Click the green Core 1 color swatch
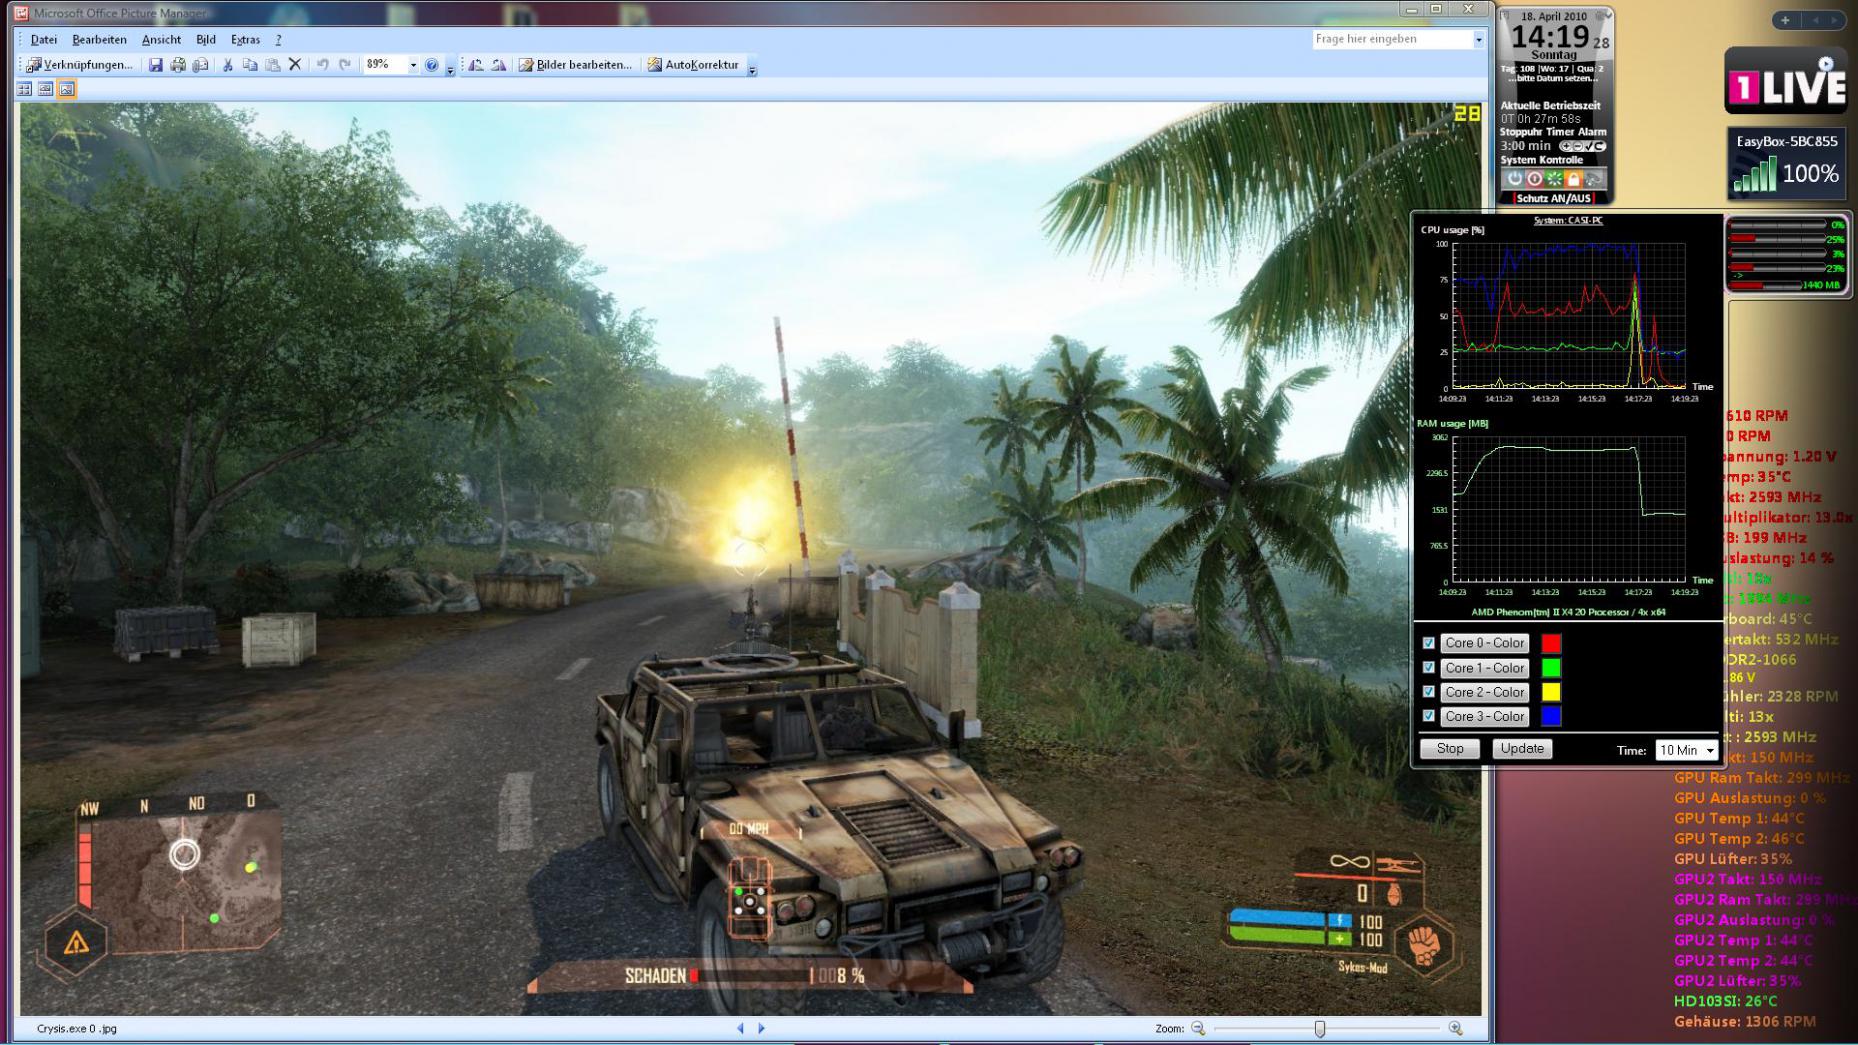 click(x=1551, y=667)
